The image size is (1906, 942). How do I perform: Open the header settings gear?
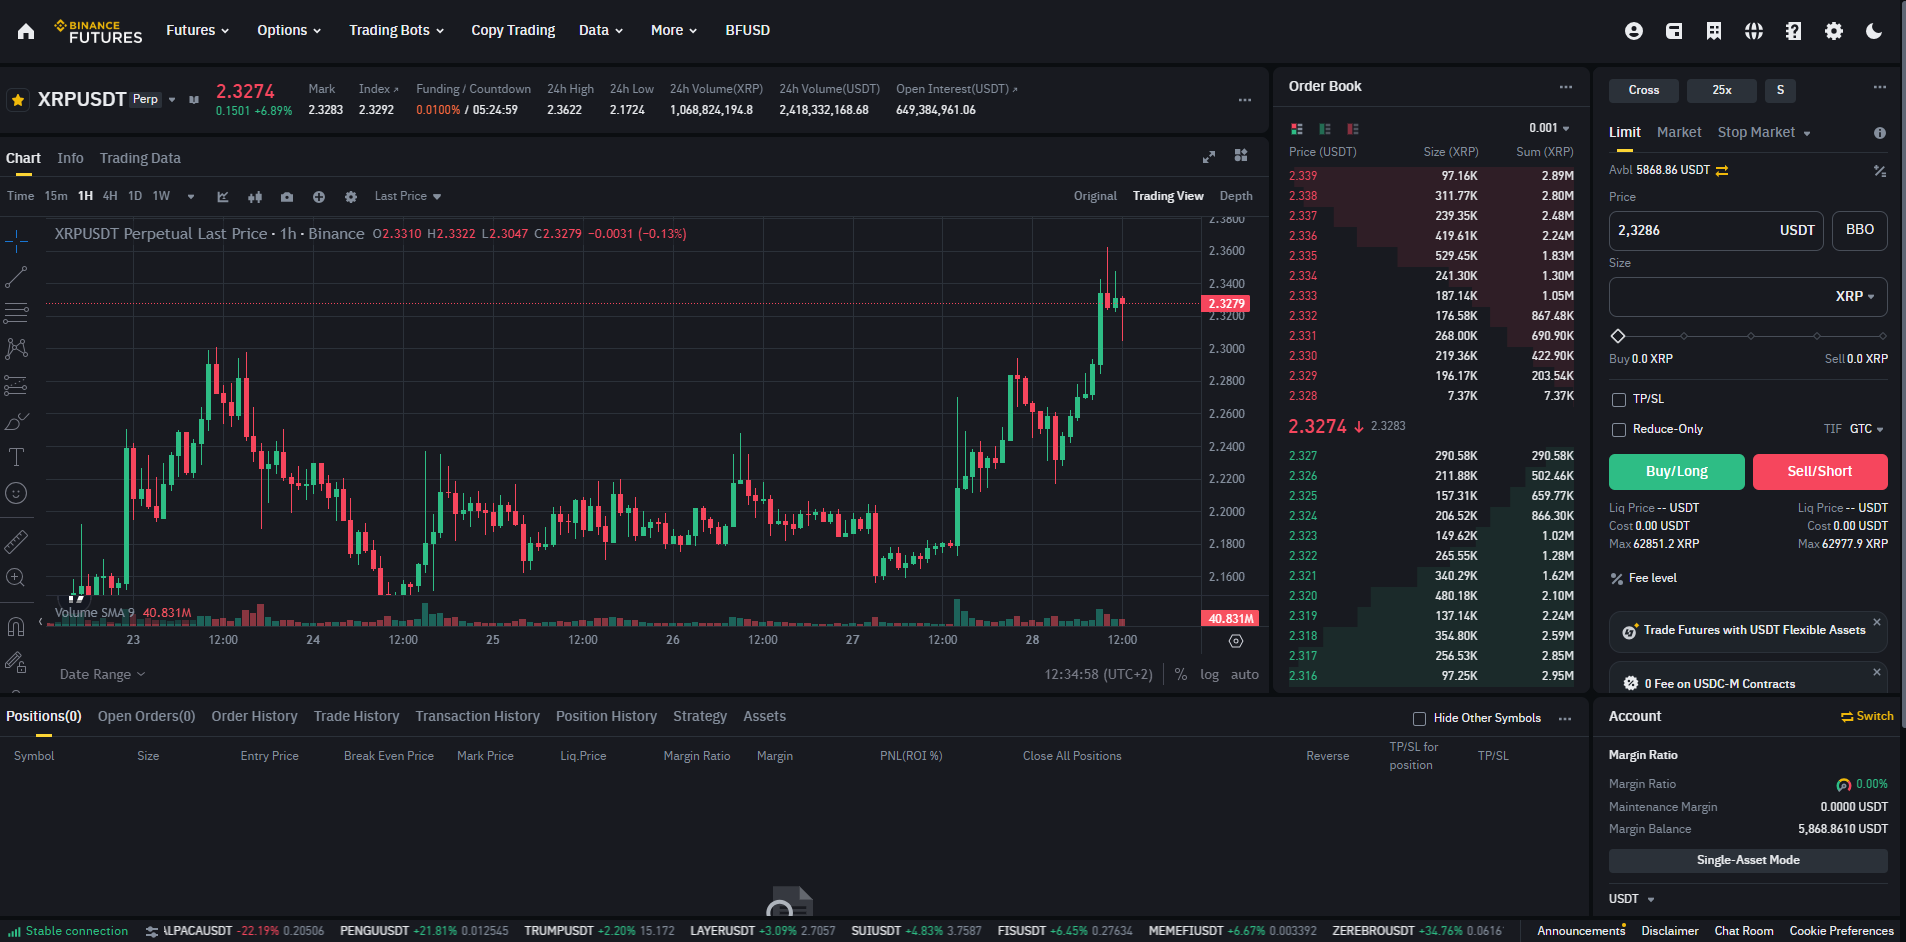click(1834, 31)
